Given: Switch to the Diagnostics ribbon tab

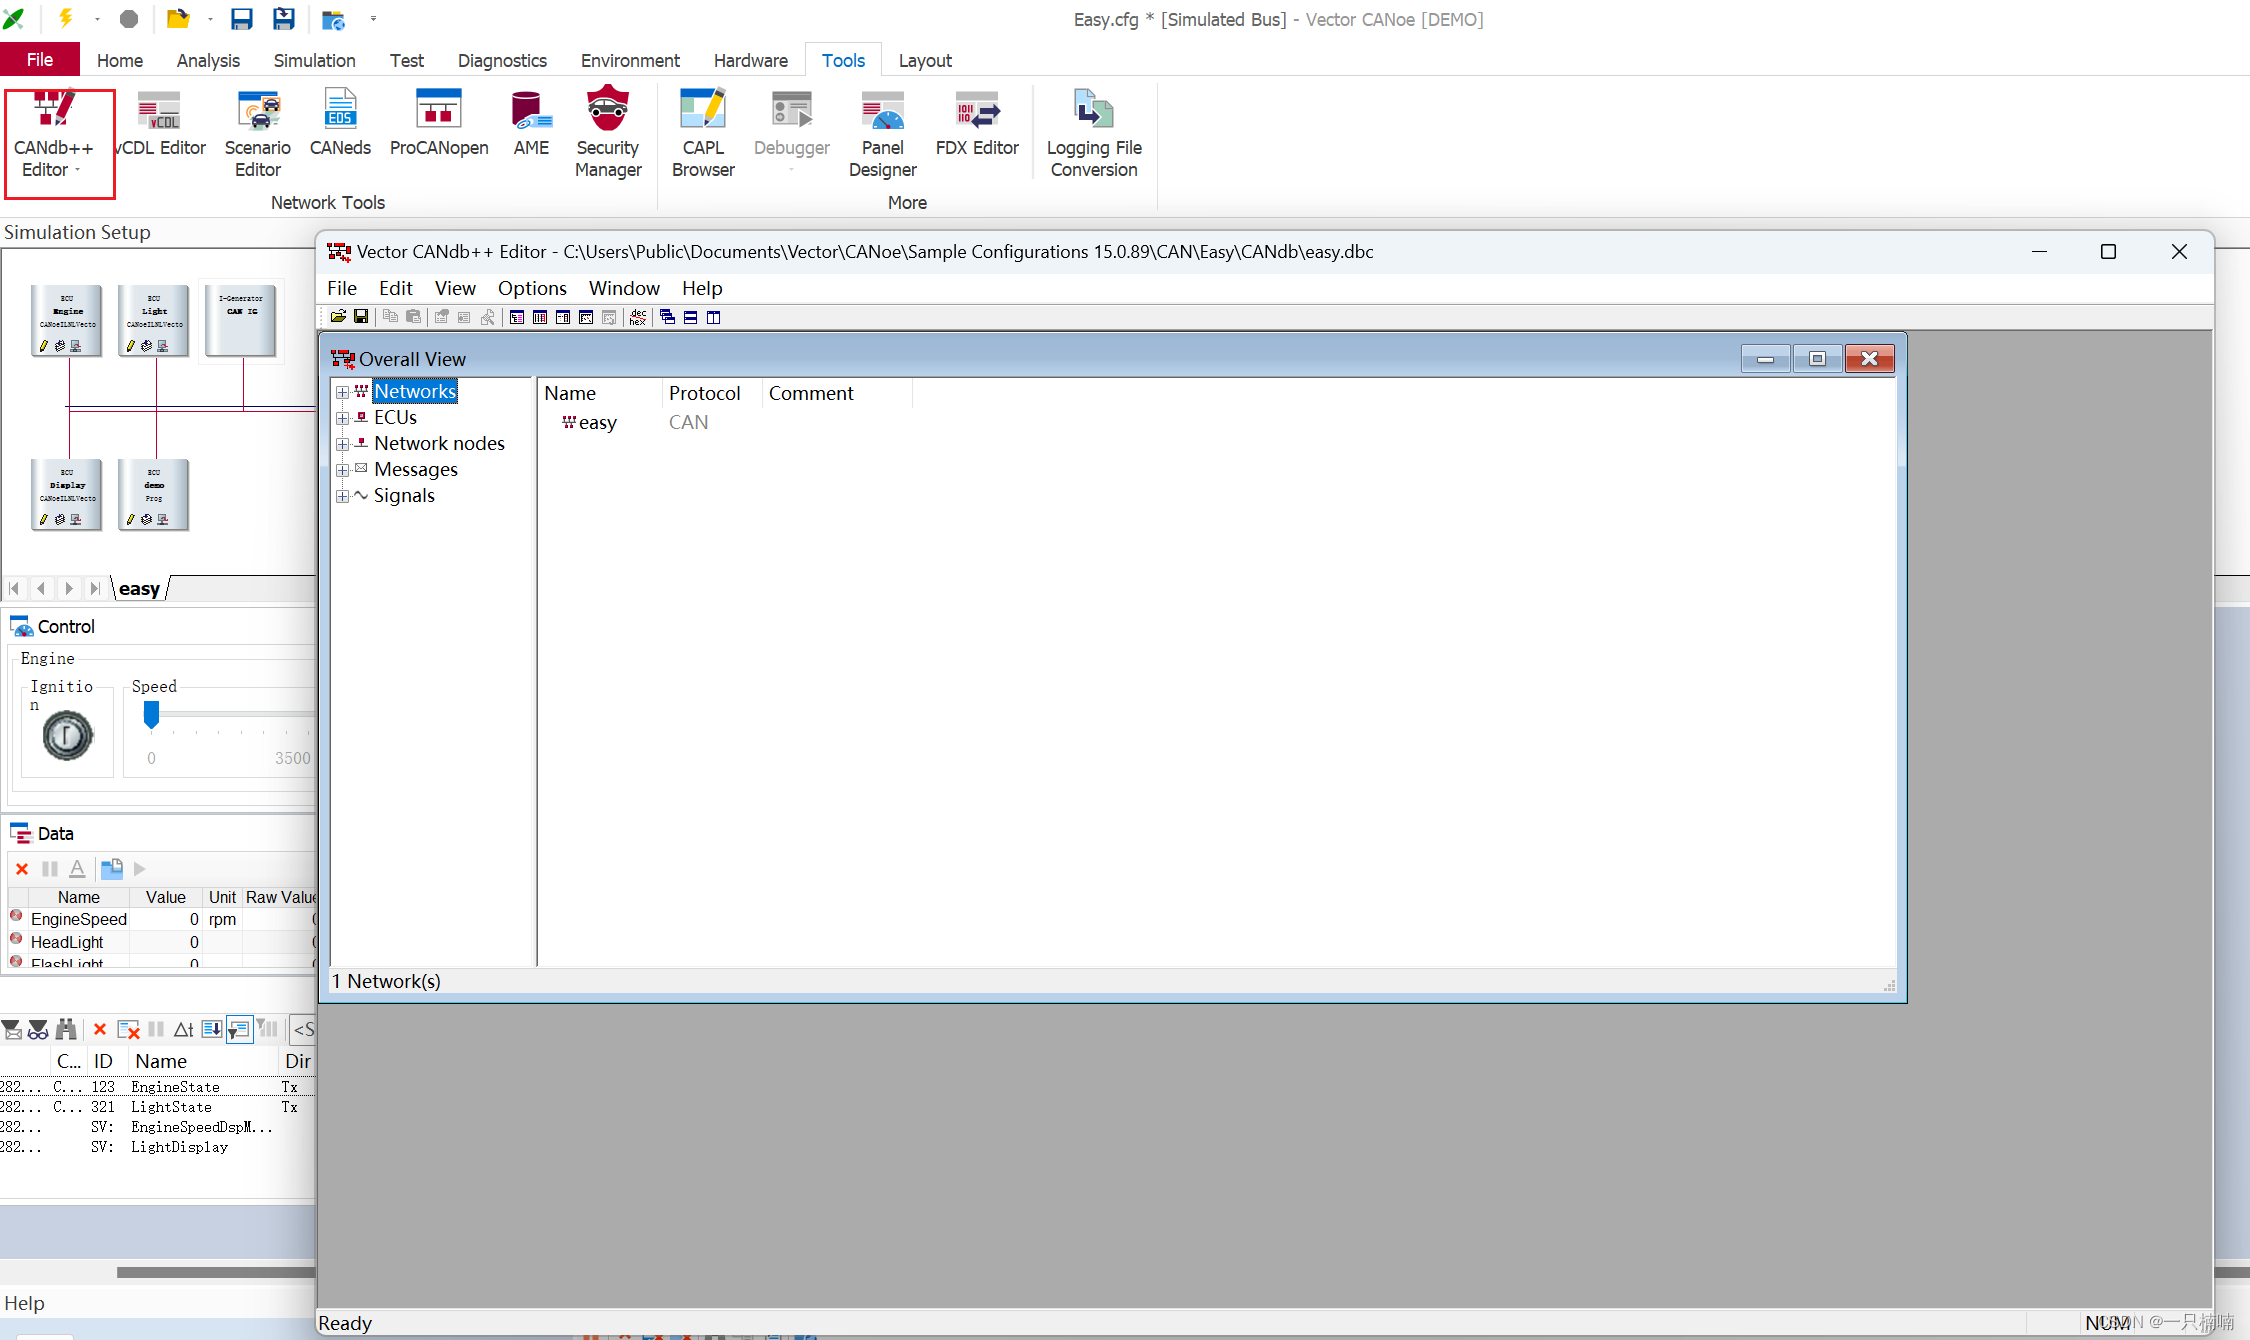Looking at the screenshot, I should 502,60.
